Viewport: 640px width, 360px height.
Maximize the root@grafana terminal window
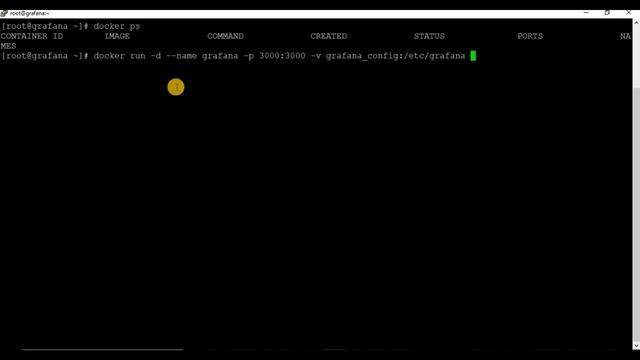point(607,13)
